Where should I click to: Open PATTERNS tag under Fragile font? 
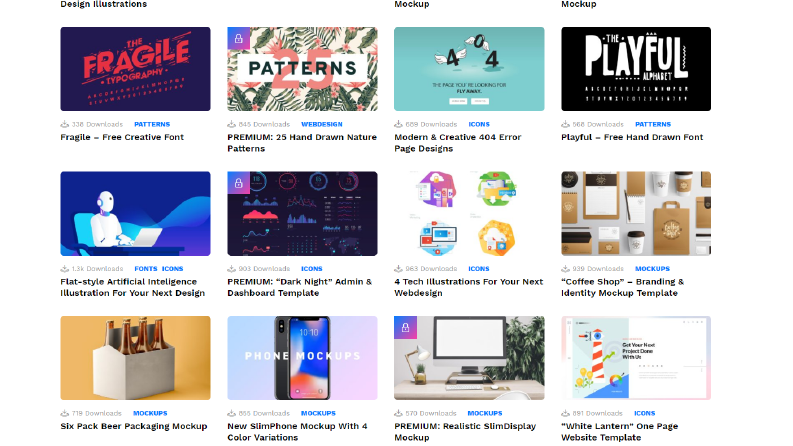tap(152, 124)
